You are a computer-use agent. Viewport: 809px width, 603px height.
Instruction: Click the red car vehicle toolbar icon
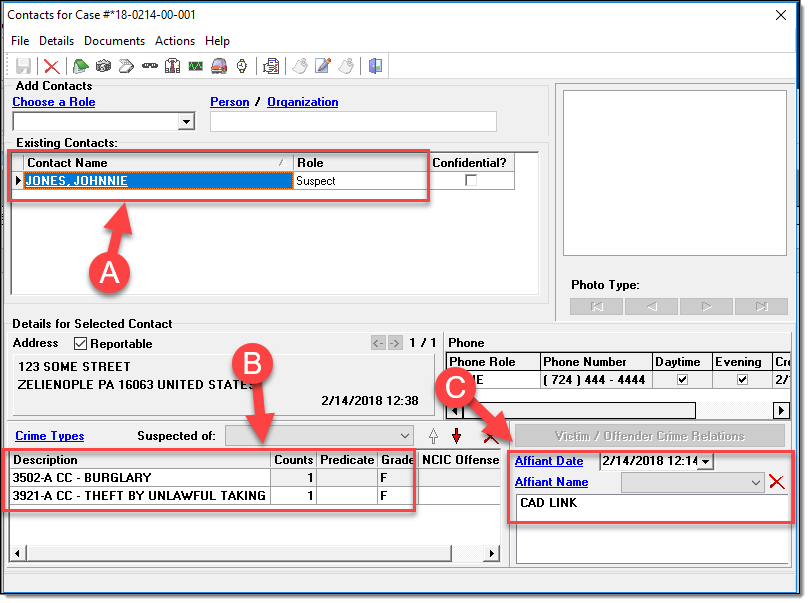click(218, 66)
